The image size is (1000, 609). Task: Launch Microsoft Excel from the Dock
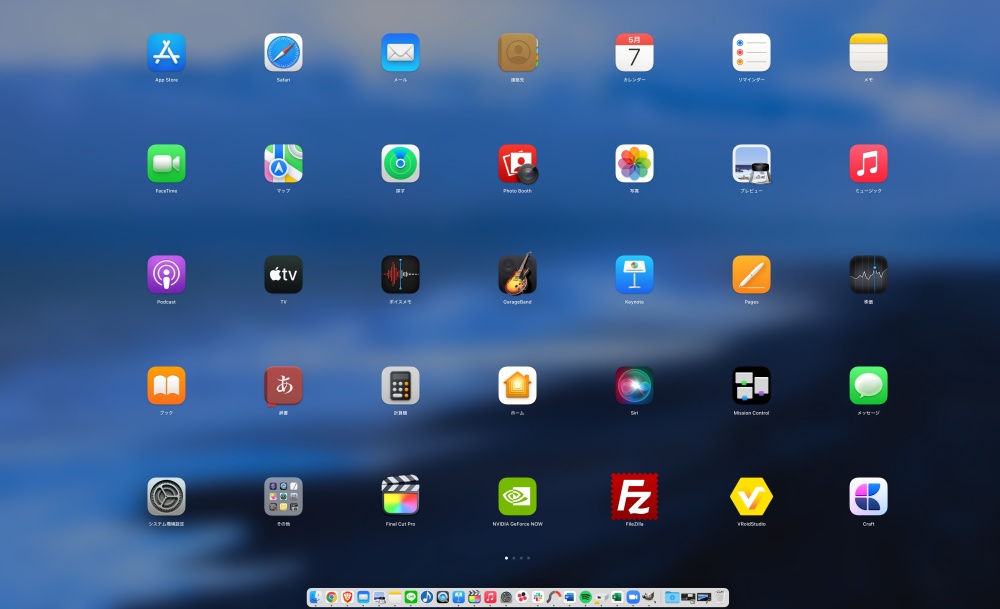click(x=617, y=597)
